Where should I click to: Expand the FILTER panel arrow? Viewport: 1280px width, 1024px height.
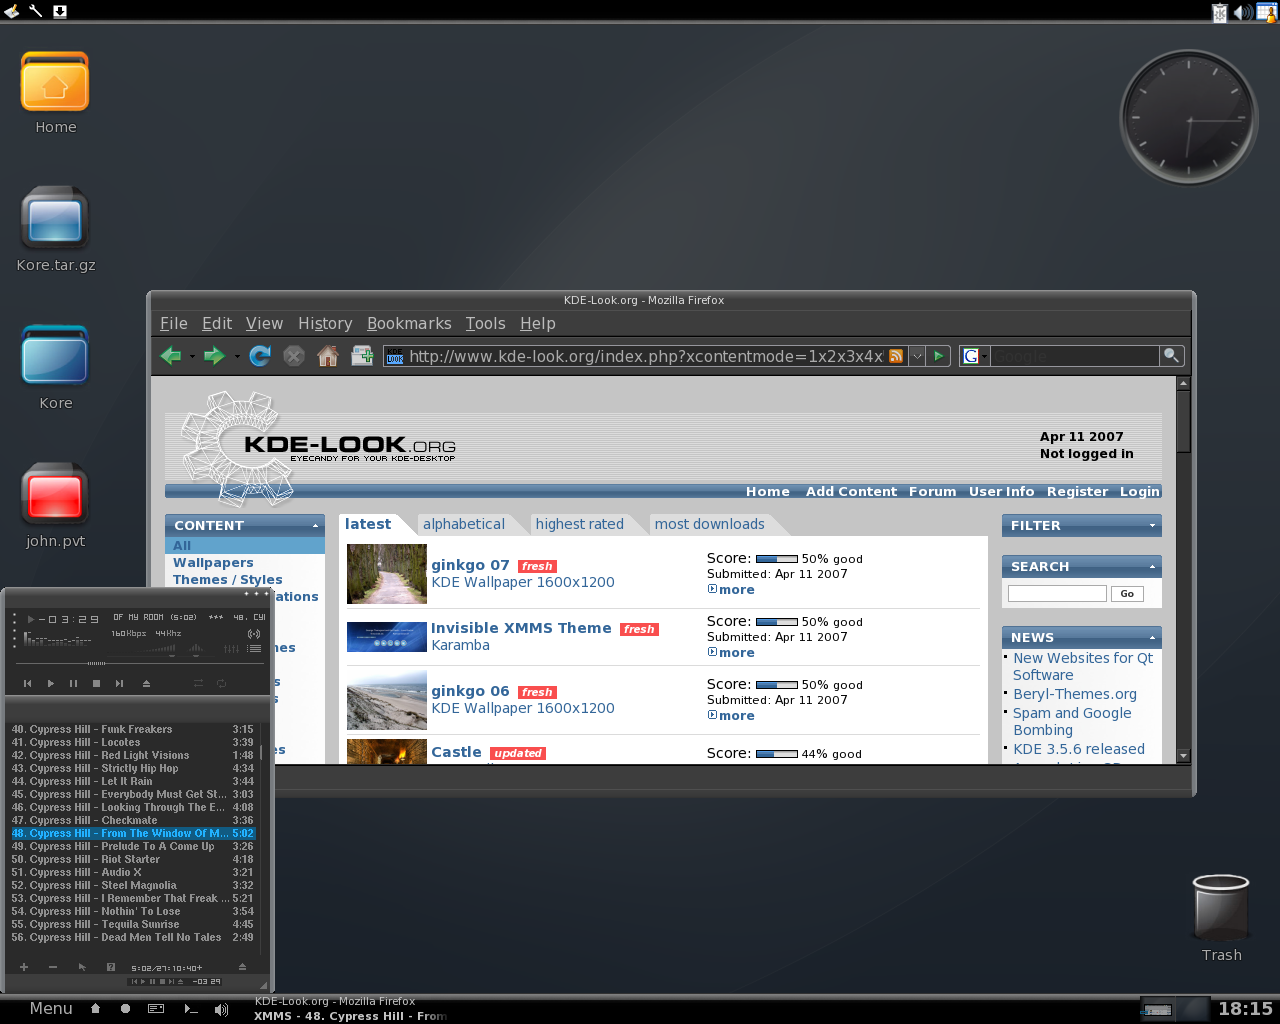[x=1152, y=525]
